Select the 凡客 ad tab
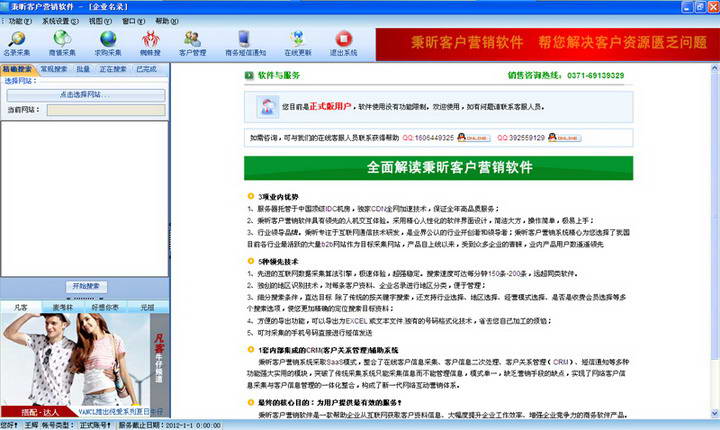 21,307
